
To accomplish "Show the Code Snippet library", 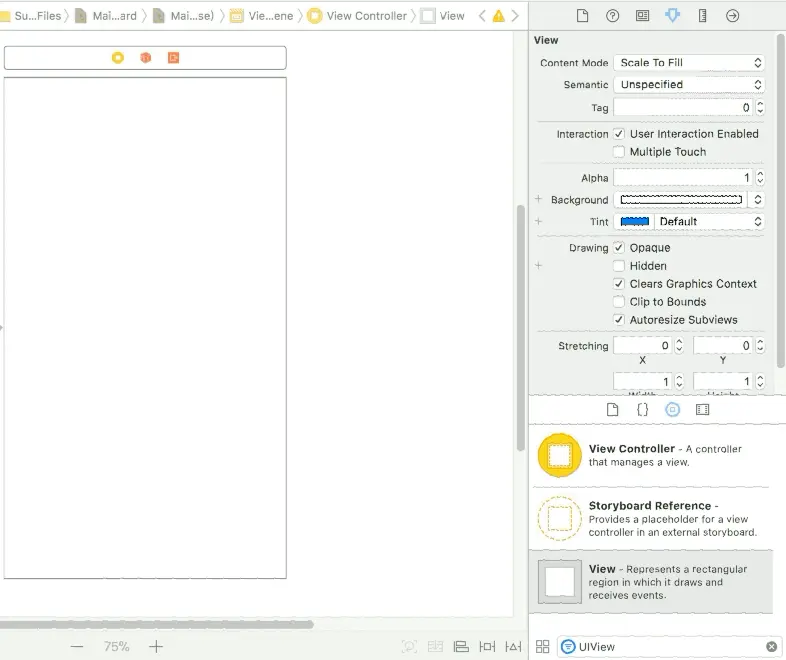I will click(x=642, y=410).
